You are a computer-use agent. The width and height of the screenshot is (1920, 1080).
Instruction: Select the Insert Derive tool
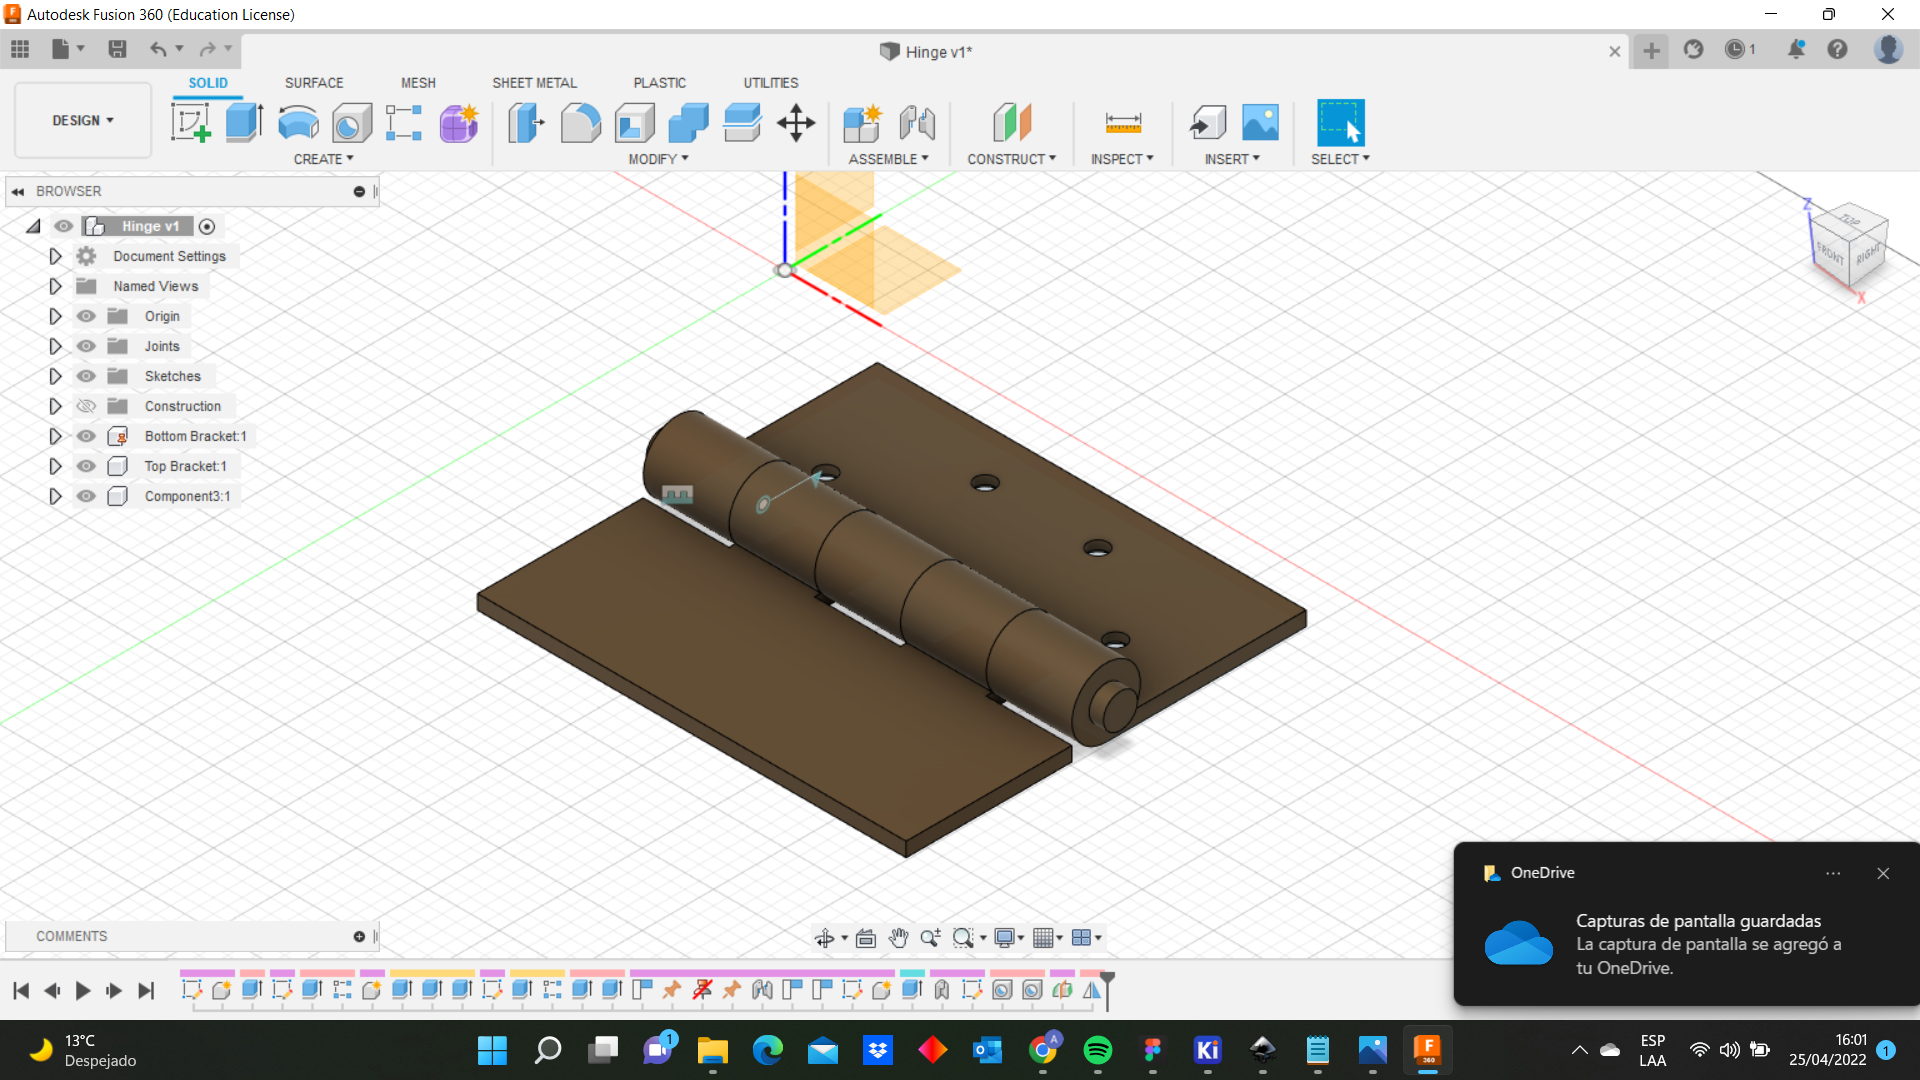pyautogui.click(x=1207, y=123)
